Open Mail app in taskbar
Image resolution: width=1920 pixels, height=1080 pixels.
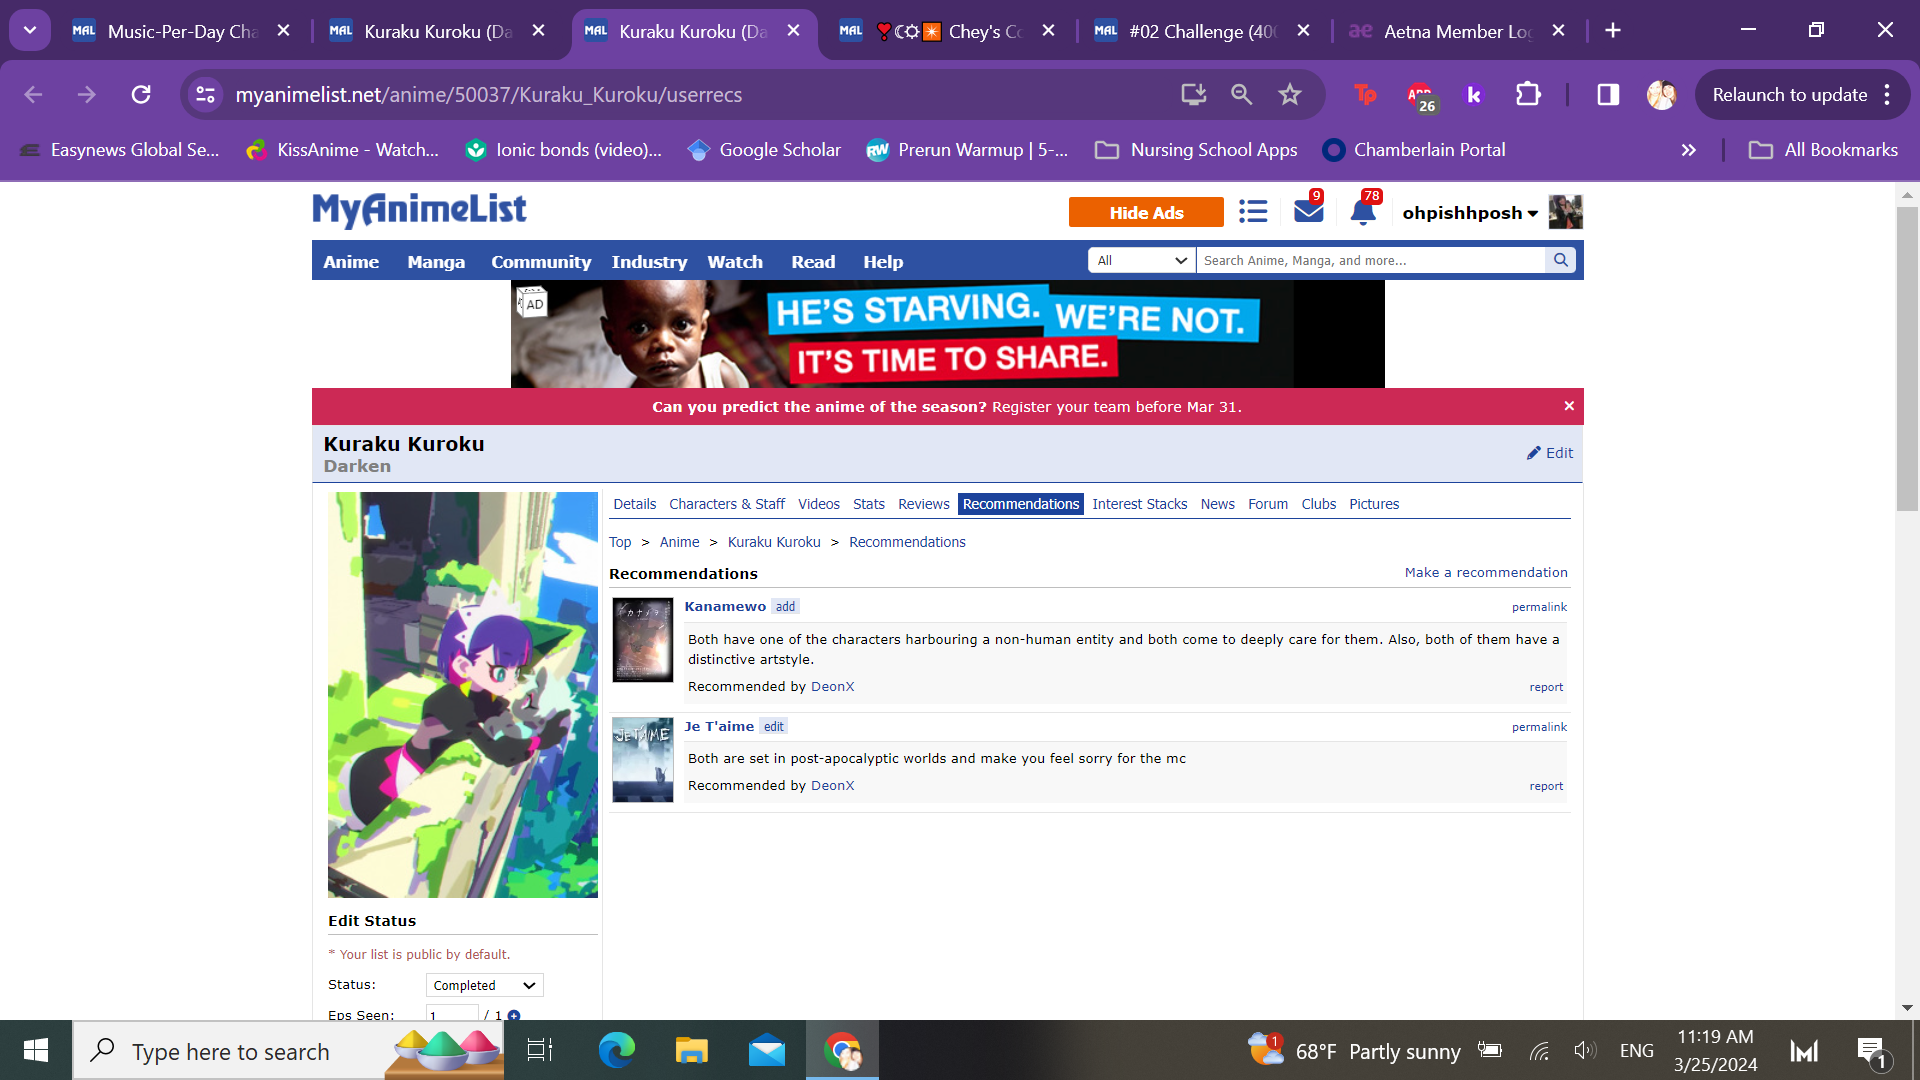(x=767, y=1051)
